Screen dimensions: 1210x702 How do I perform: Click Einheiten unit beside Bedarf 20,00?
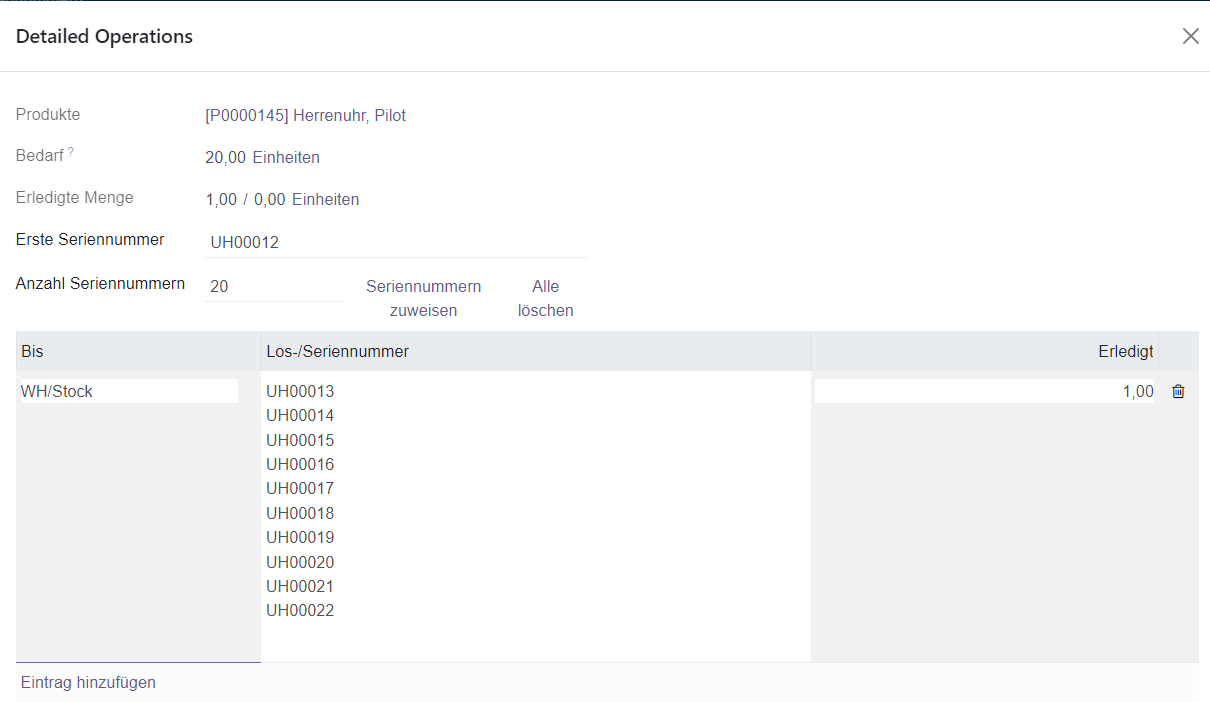286,158
